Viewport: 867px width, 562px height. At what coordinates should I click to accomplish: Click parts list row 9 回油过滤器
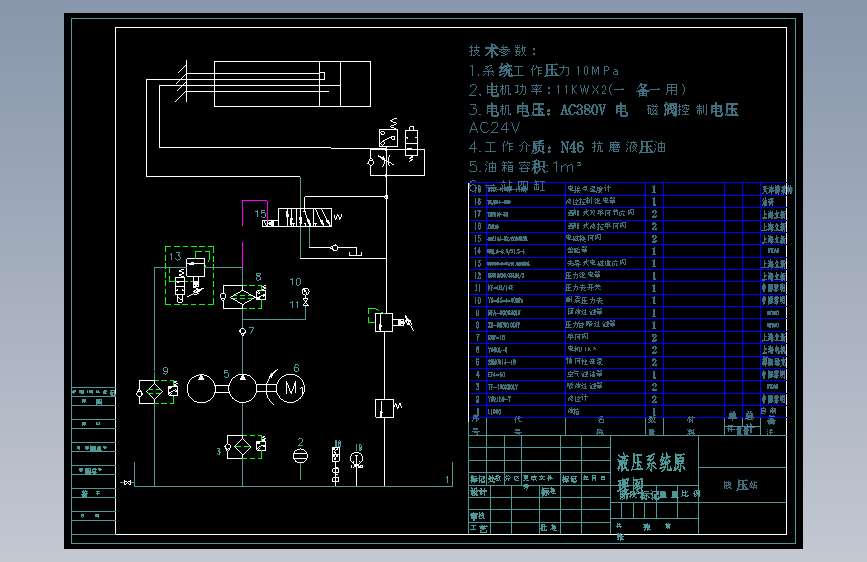(x=628, y=313)
